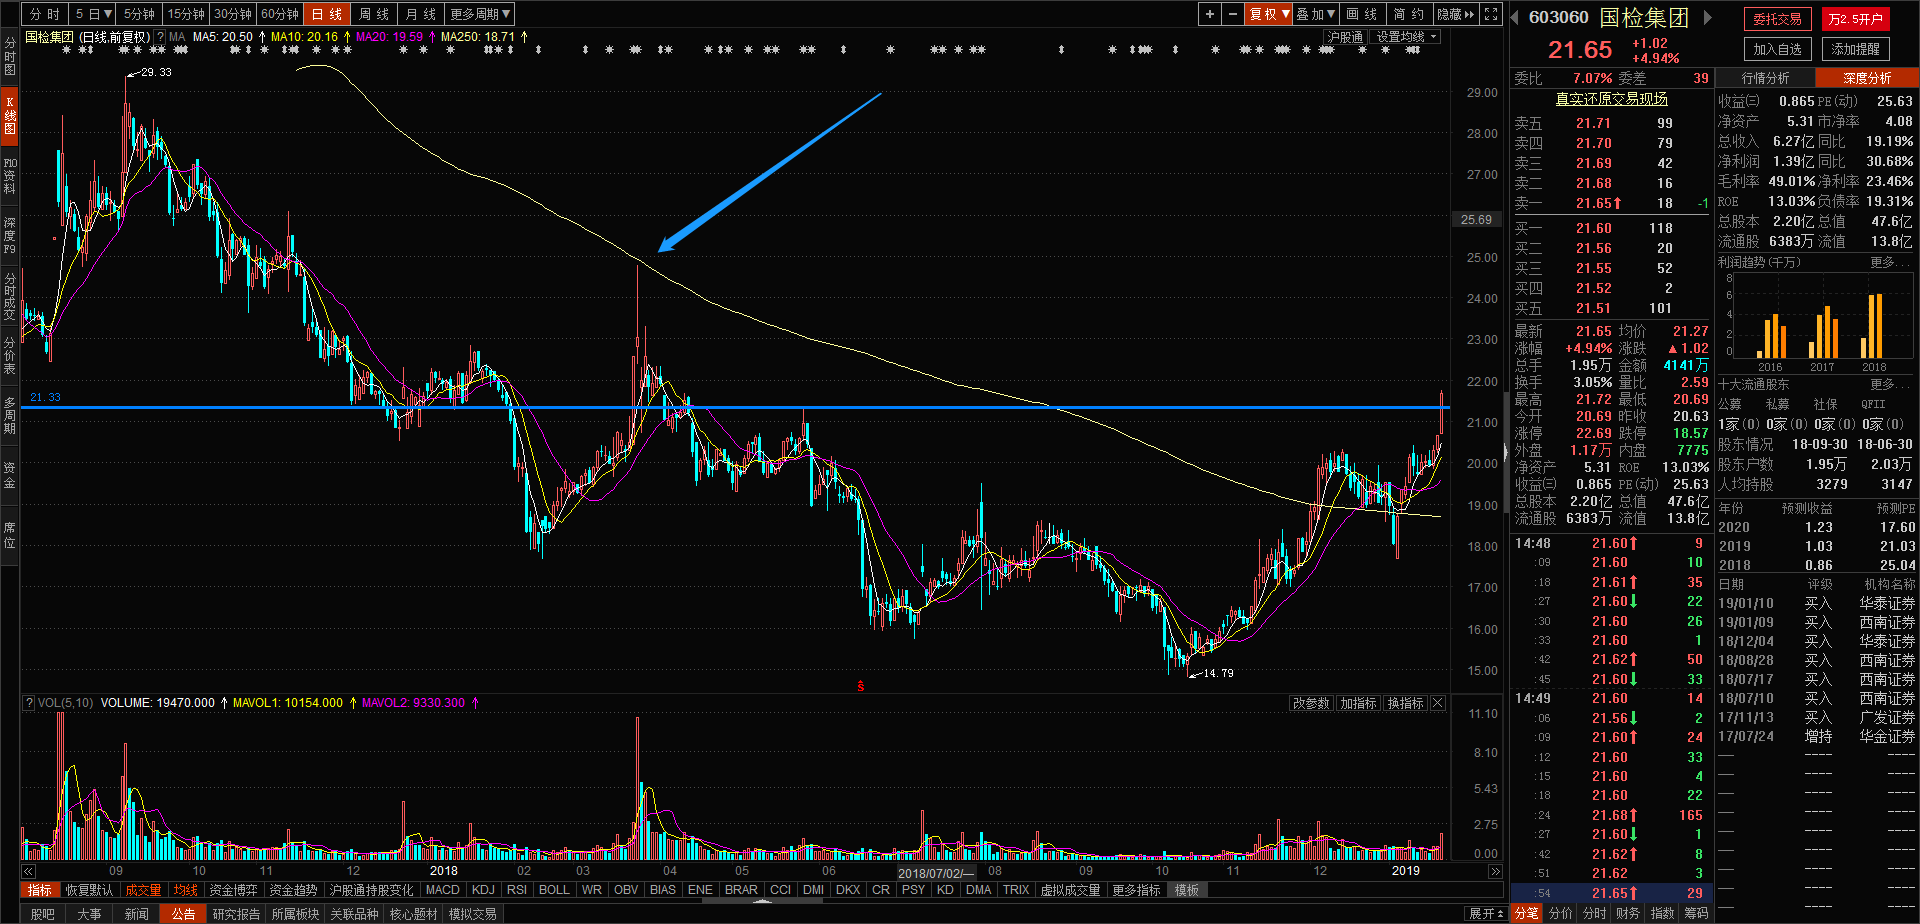The width and height of the screenshot is (1920, 924).
Task: Switch to 周线 period tab
Action: pyautogui.click(x=374, y=14)
